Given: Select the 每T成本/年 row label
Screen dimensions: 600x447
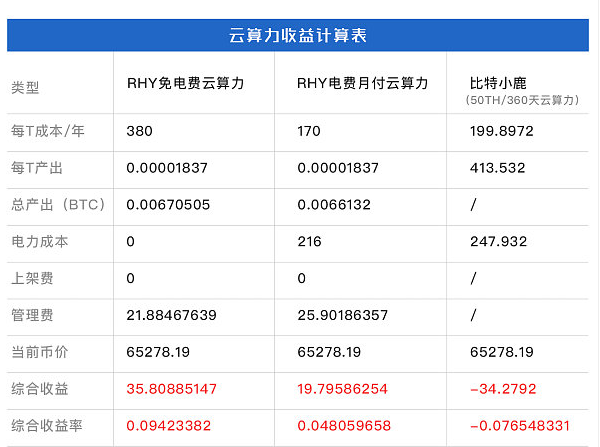Looking at the screenshot, I should 48,131.
